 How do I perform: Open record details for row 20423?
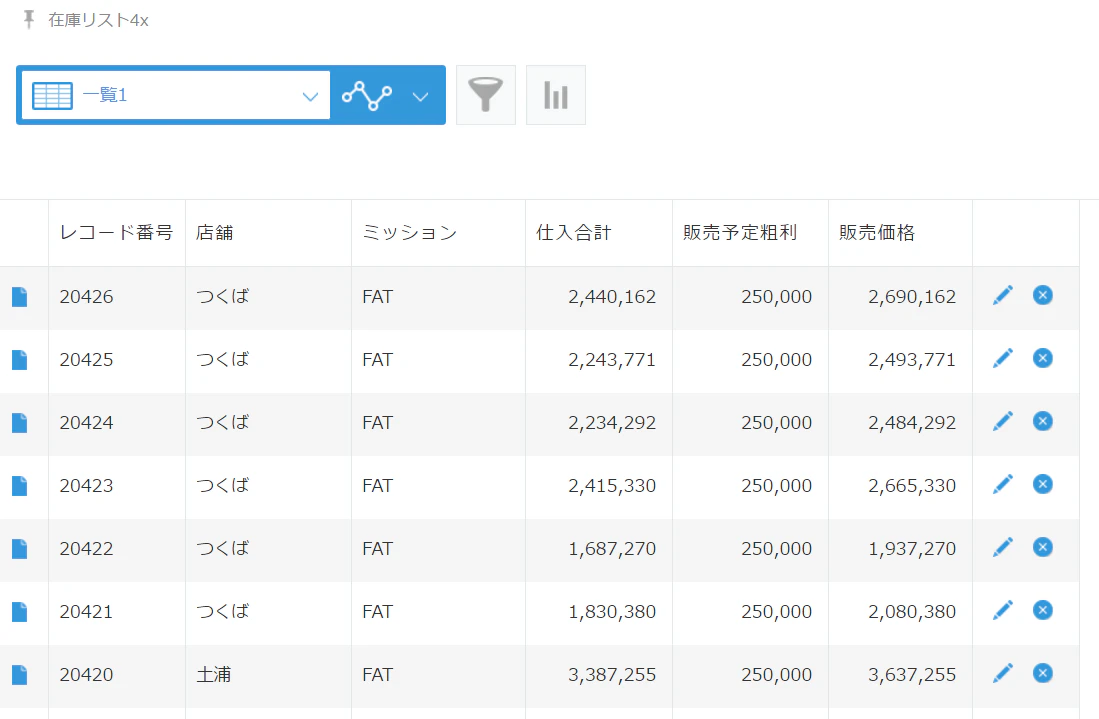[x=20, y=486]
